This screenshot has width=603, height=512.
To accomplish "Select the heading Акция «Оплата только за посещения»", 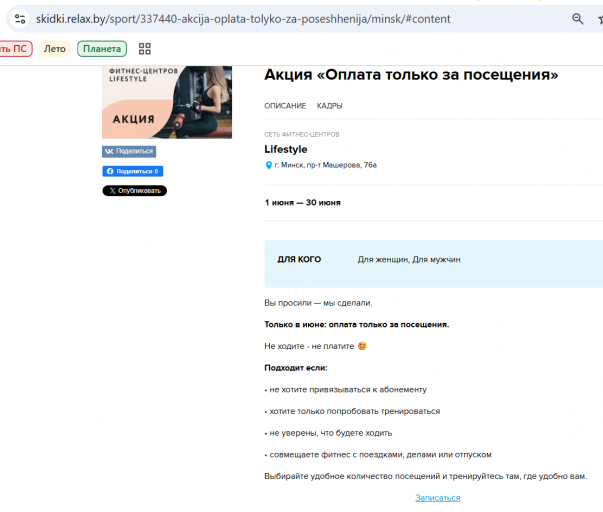I will (x=411, y=75).
